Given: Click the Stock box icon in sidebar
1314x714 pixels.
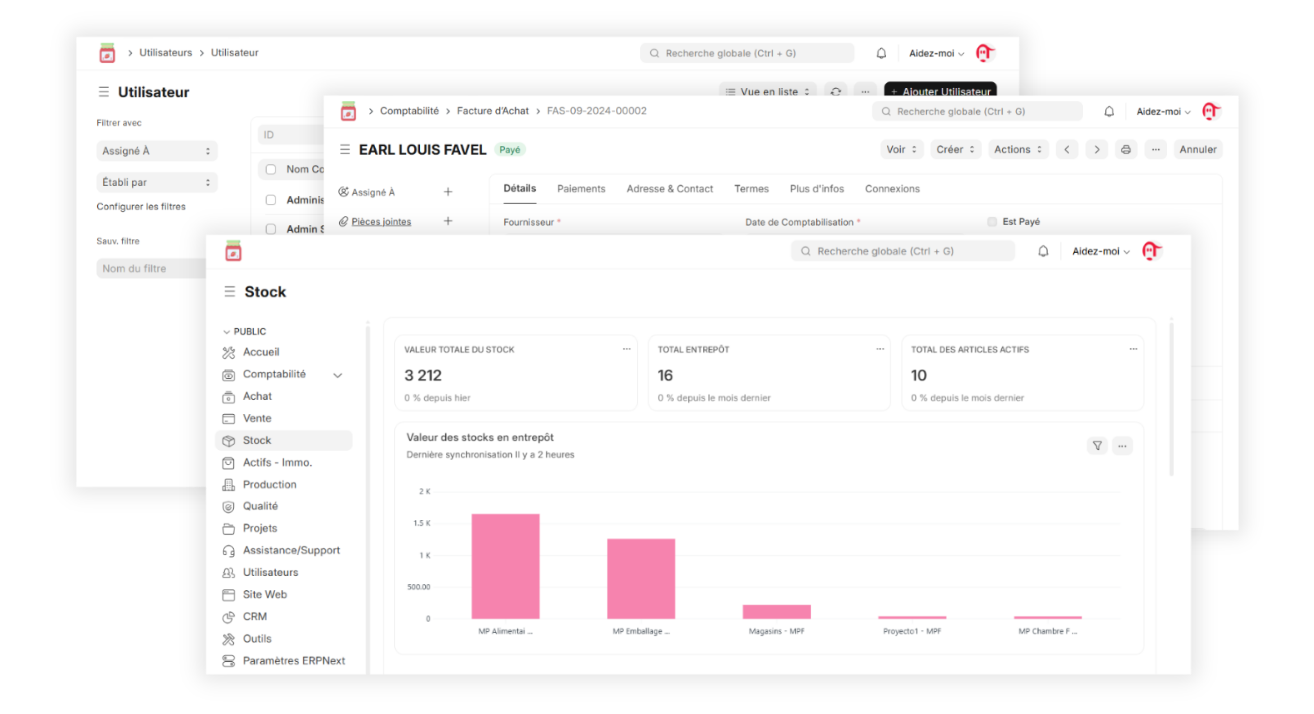Looking at the screenshot, I should pyautogui.click(x=228, y=440).
